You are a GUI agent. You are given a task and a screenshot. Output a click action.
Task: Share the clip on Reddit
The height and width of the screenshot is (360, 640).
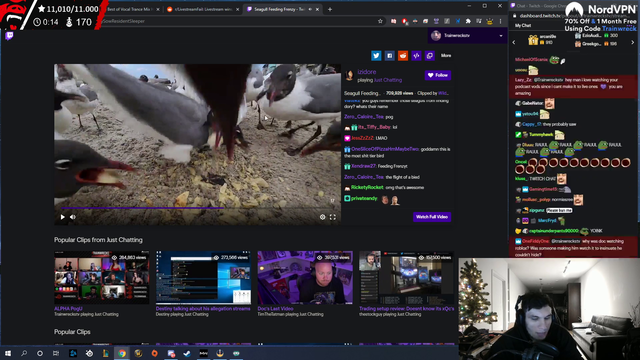403,56
